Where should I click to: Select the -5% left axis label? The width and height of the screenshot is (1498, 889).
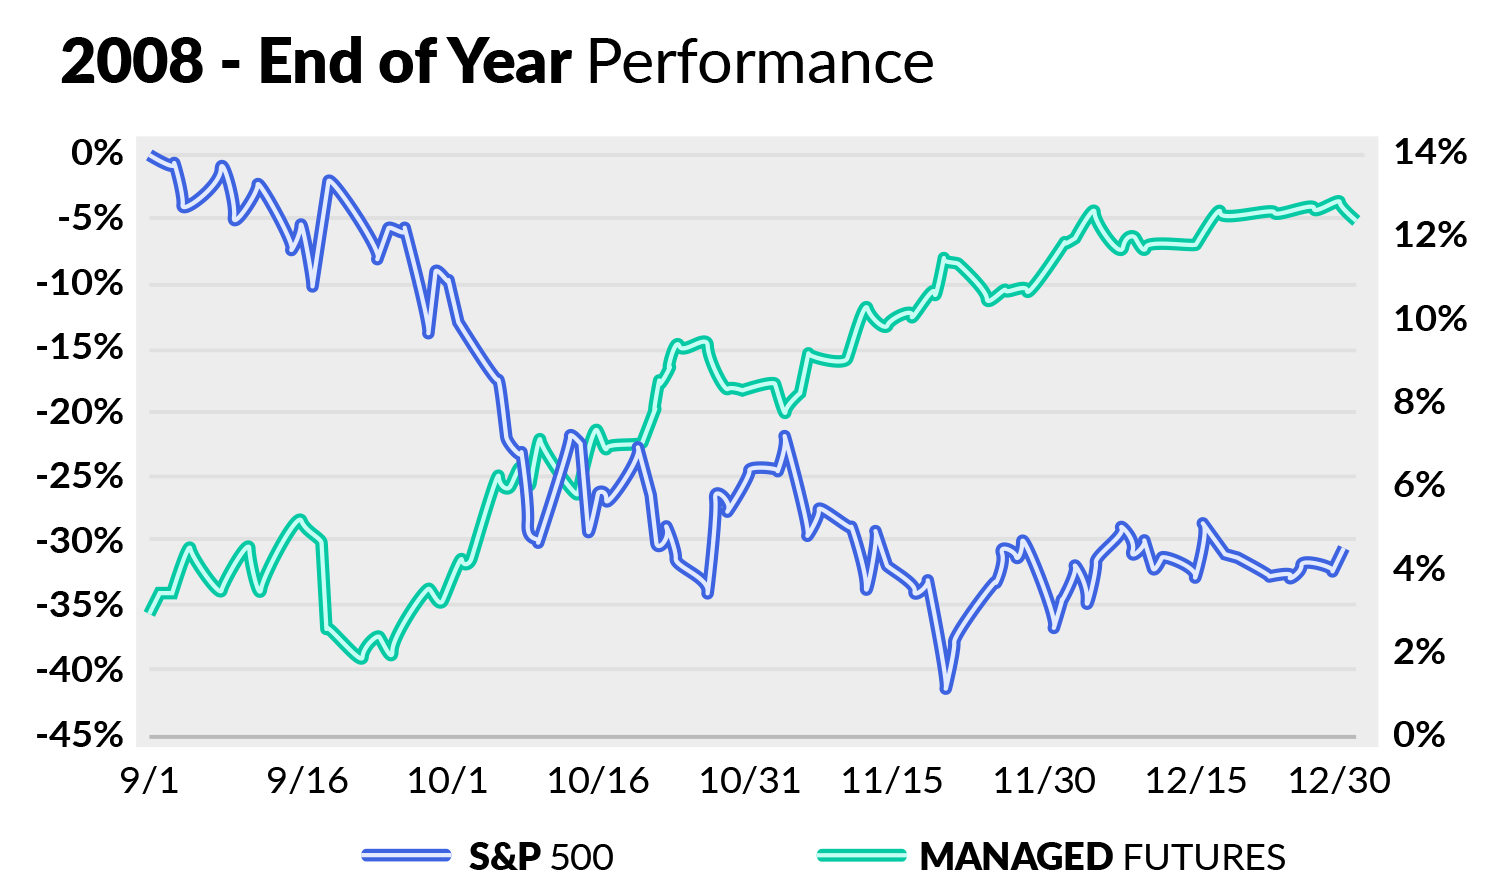coord(90,217)
